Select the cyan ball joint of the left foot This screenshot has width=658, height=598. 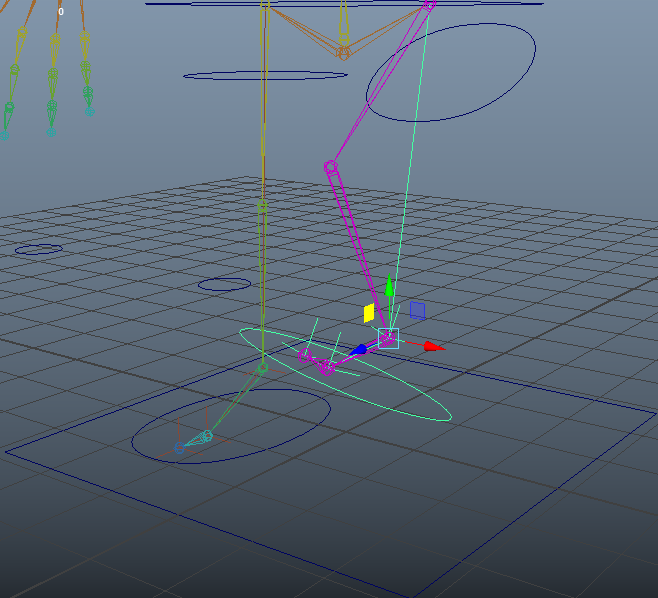click(x=207, y=436)
